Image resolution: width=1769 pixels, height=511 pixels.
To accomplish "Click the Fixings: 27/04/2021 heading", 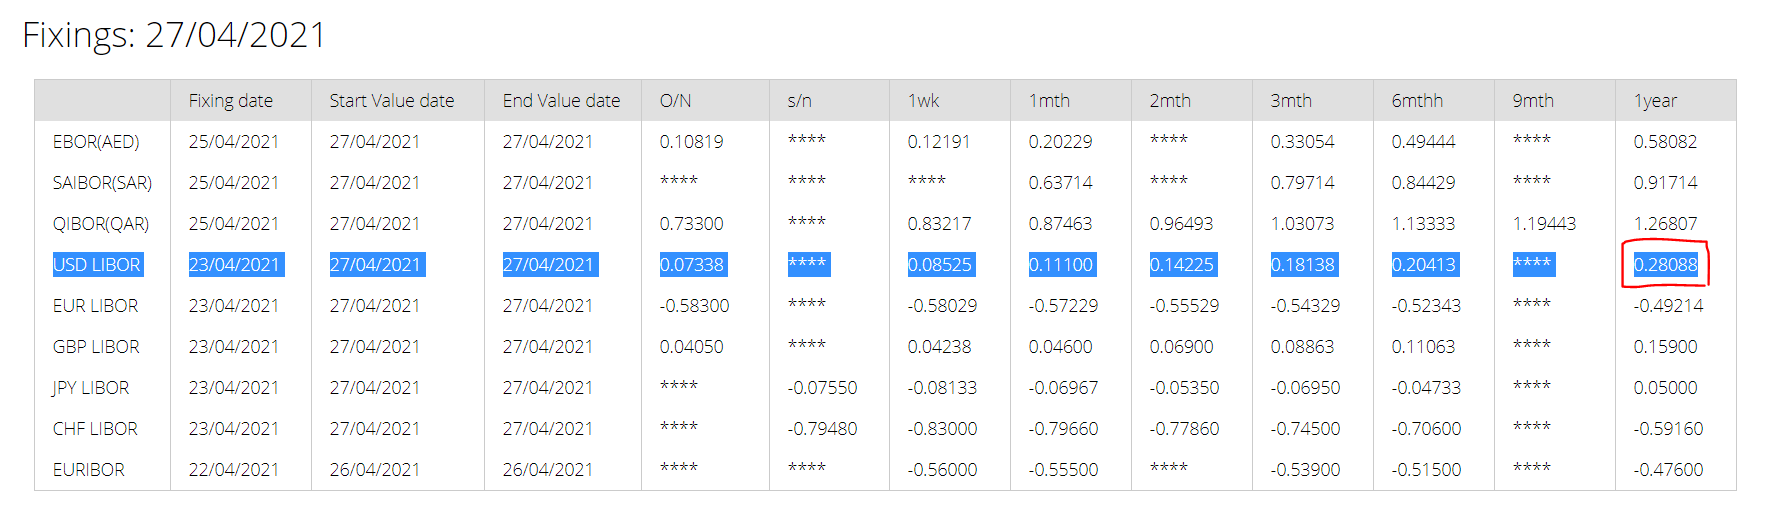I will point(174,35).
